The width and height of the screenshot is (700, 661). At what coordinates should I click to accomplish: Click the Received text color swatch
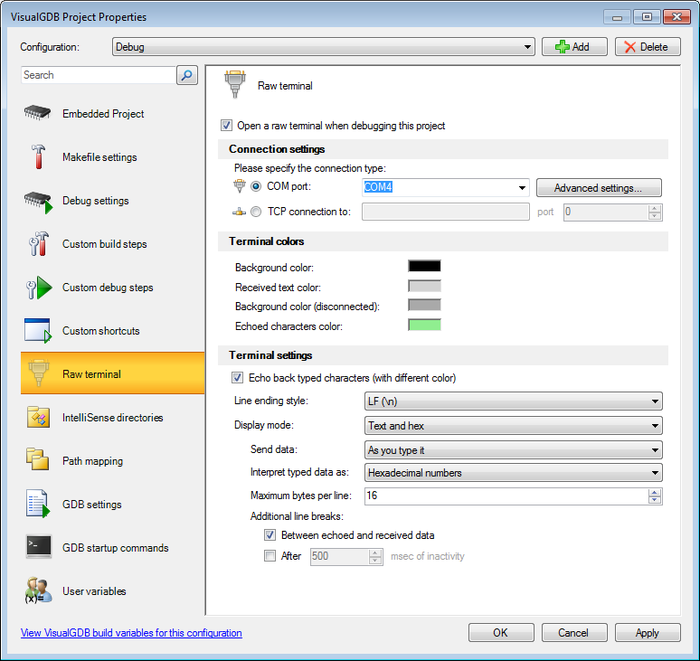pos(425,286)
